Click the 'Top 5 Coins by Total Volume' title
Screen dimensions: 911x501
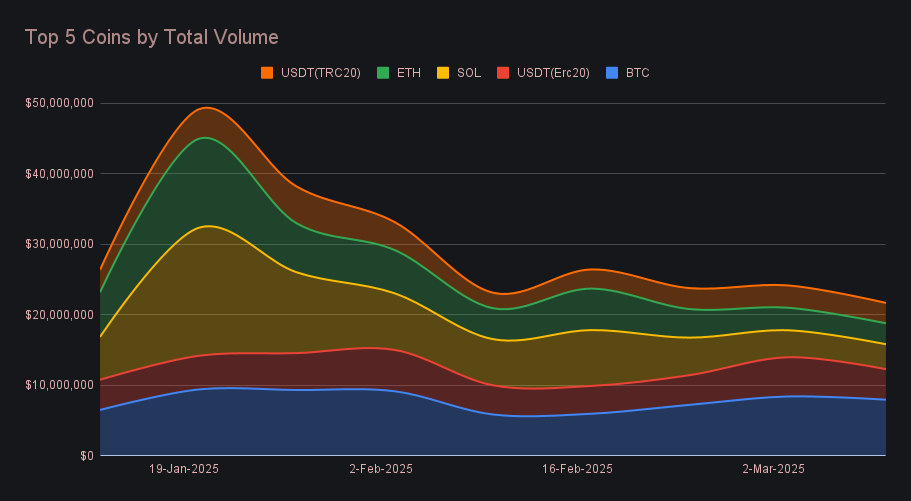[x=151, y=37]
